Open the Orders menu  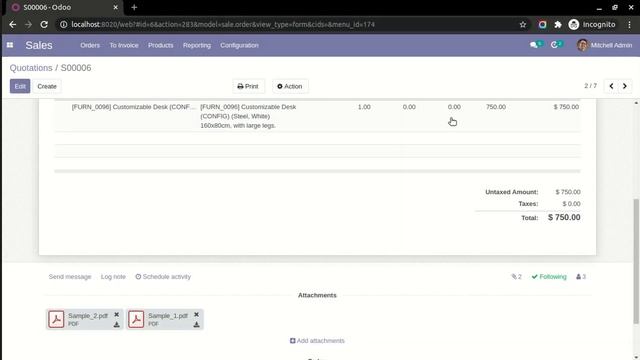click(x=90, y=45)
